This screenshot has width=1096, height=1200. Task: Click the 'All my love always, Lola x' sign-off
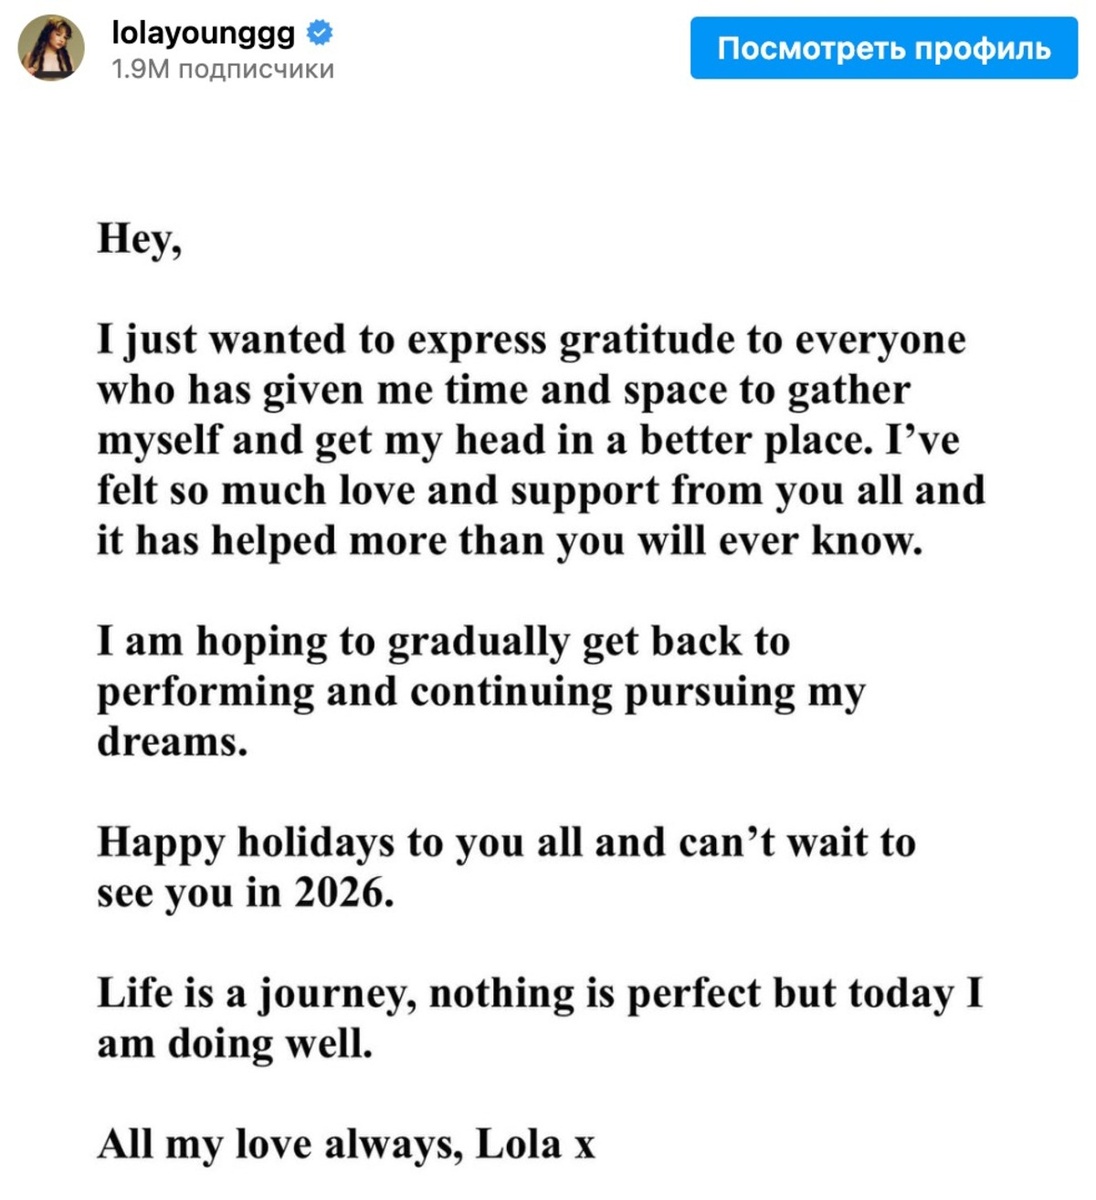346,1144
